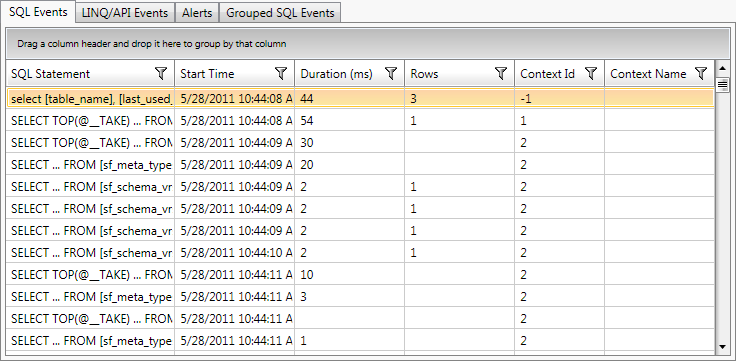Click the start time cell 5/28/2011 10:44:10
The height and width of the screenshot is (361, 736).
(x=235, y=253)
